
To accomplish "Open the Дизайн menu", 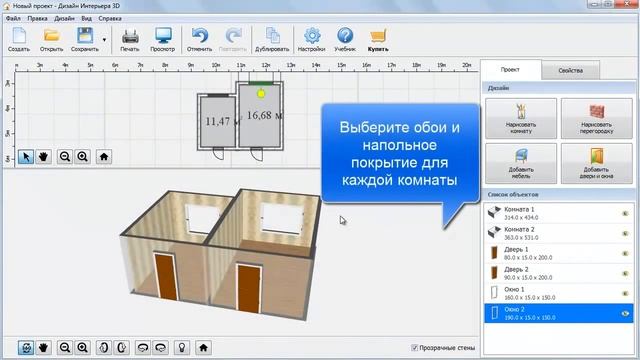I will click(x=64, y=18).
